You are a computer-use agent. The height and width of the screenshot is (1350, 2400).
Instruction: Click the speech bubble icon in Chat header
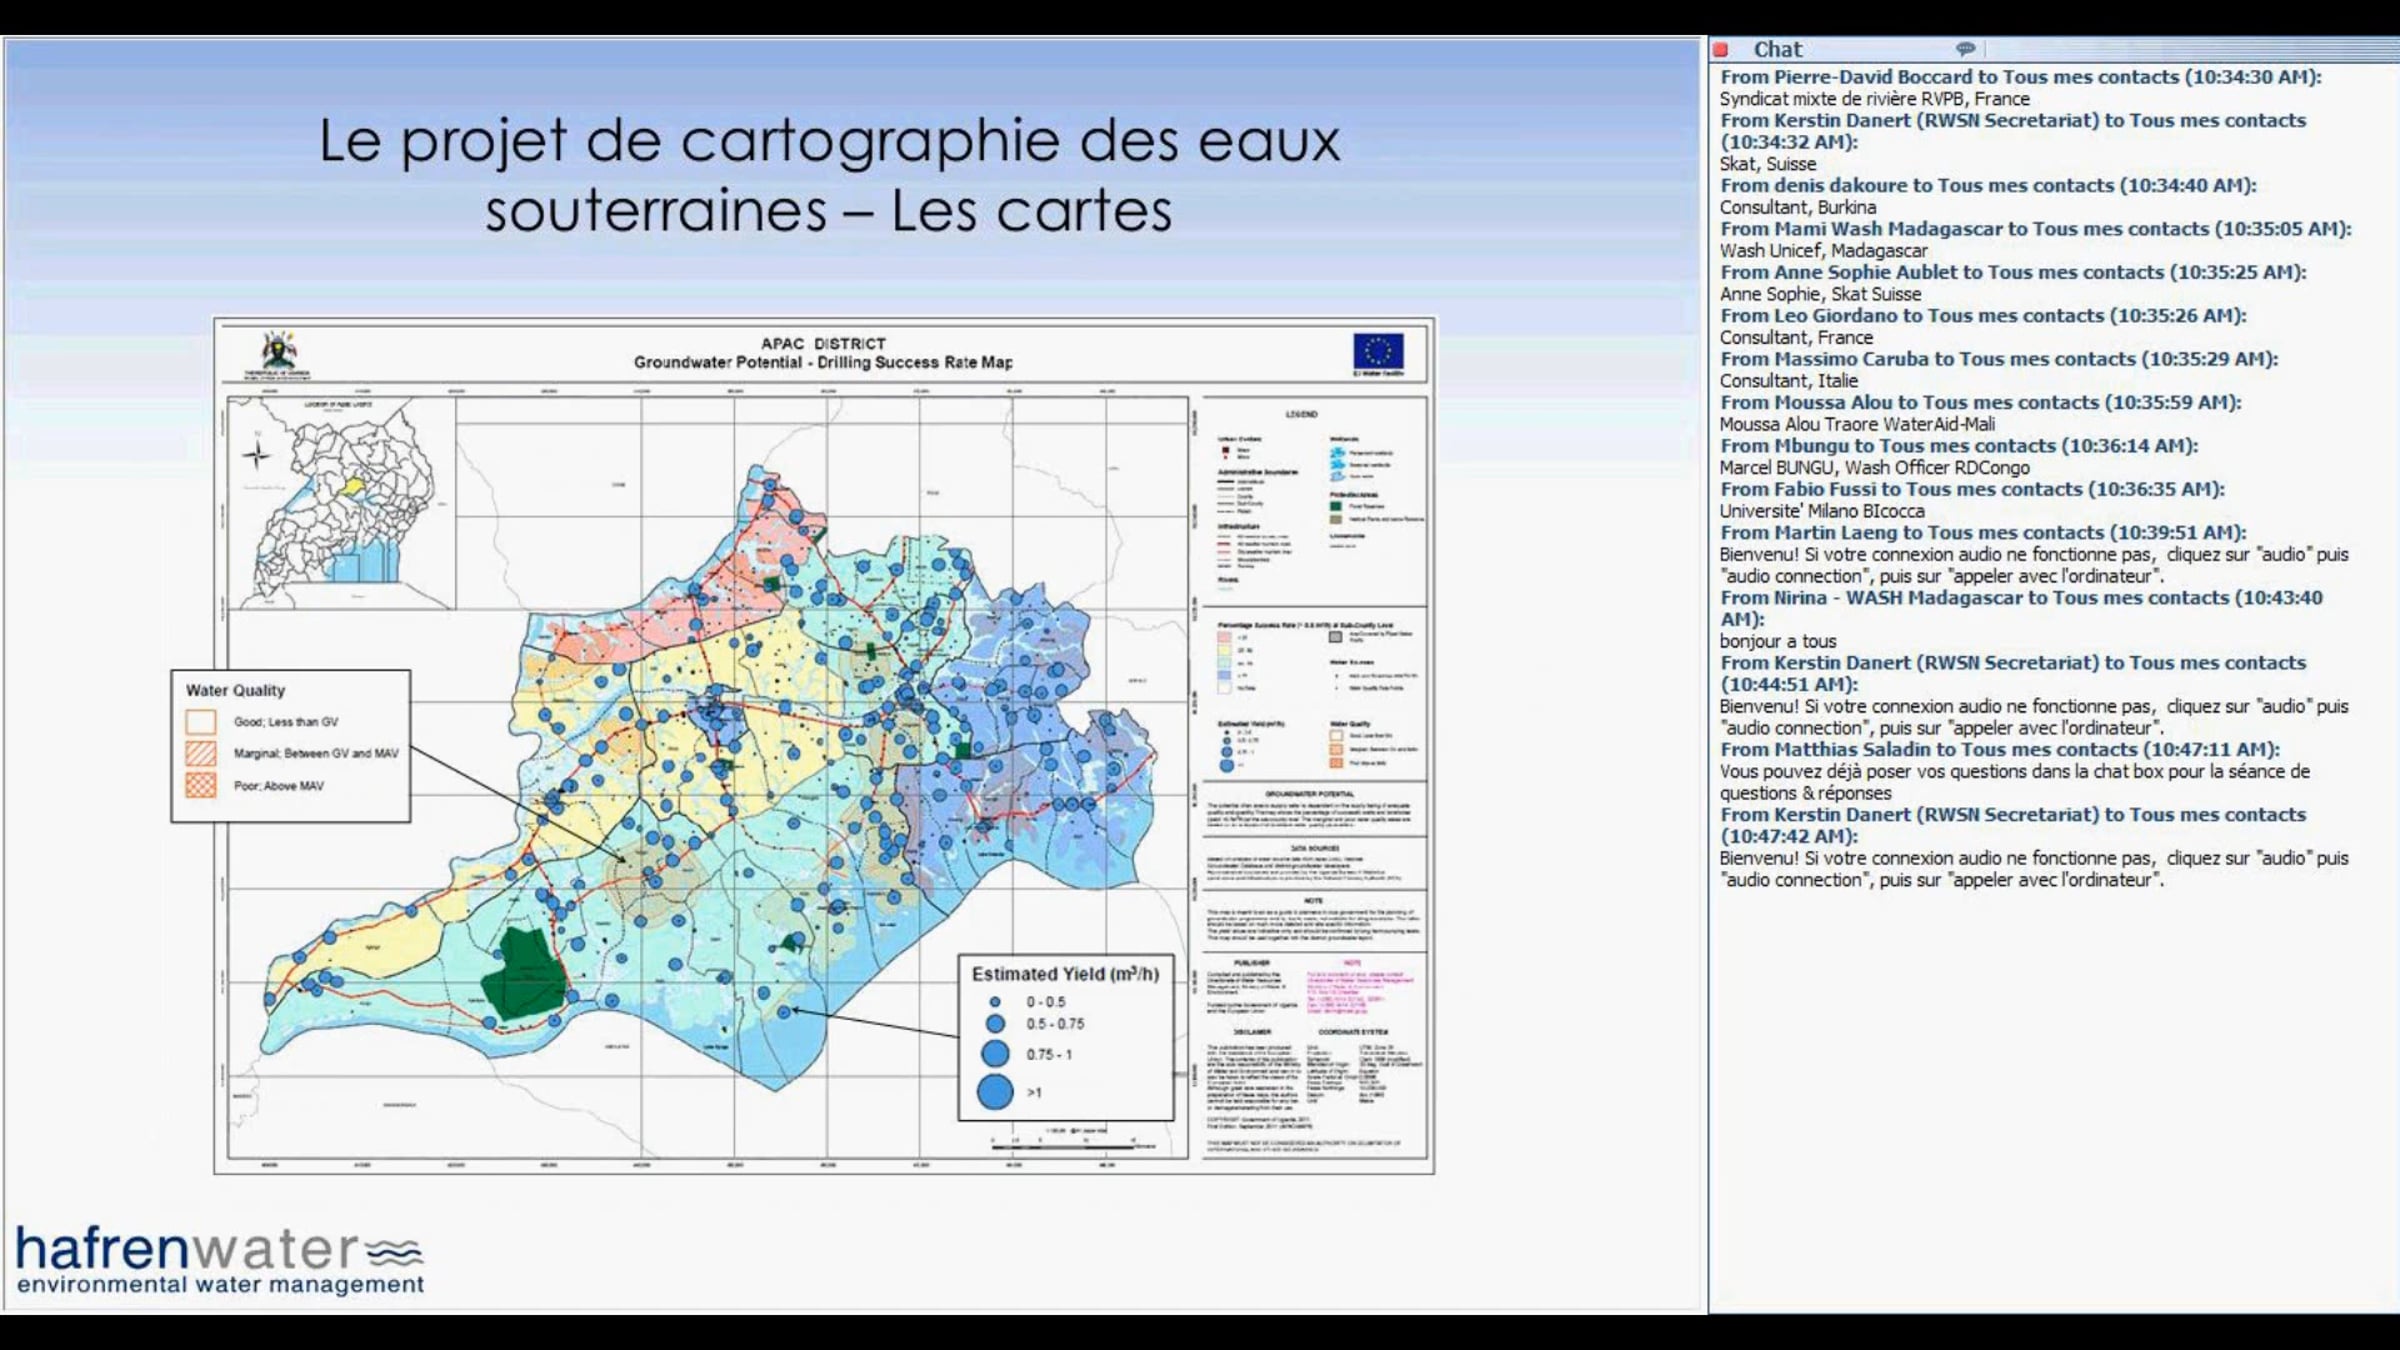(x=1965, y=48)
